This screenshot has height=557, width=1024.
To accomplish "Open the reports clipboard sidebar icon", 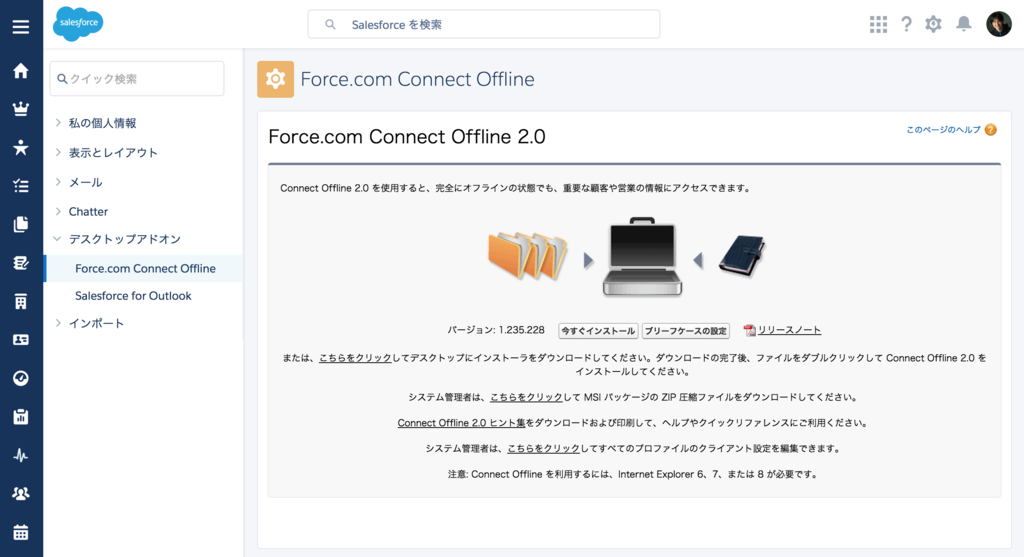I will pyautogui.click(x=21, y=417).
